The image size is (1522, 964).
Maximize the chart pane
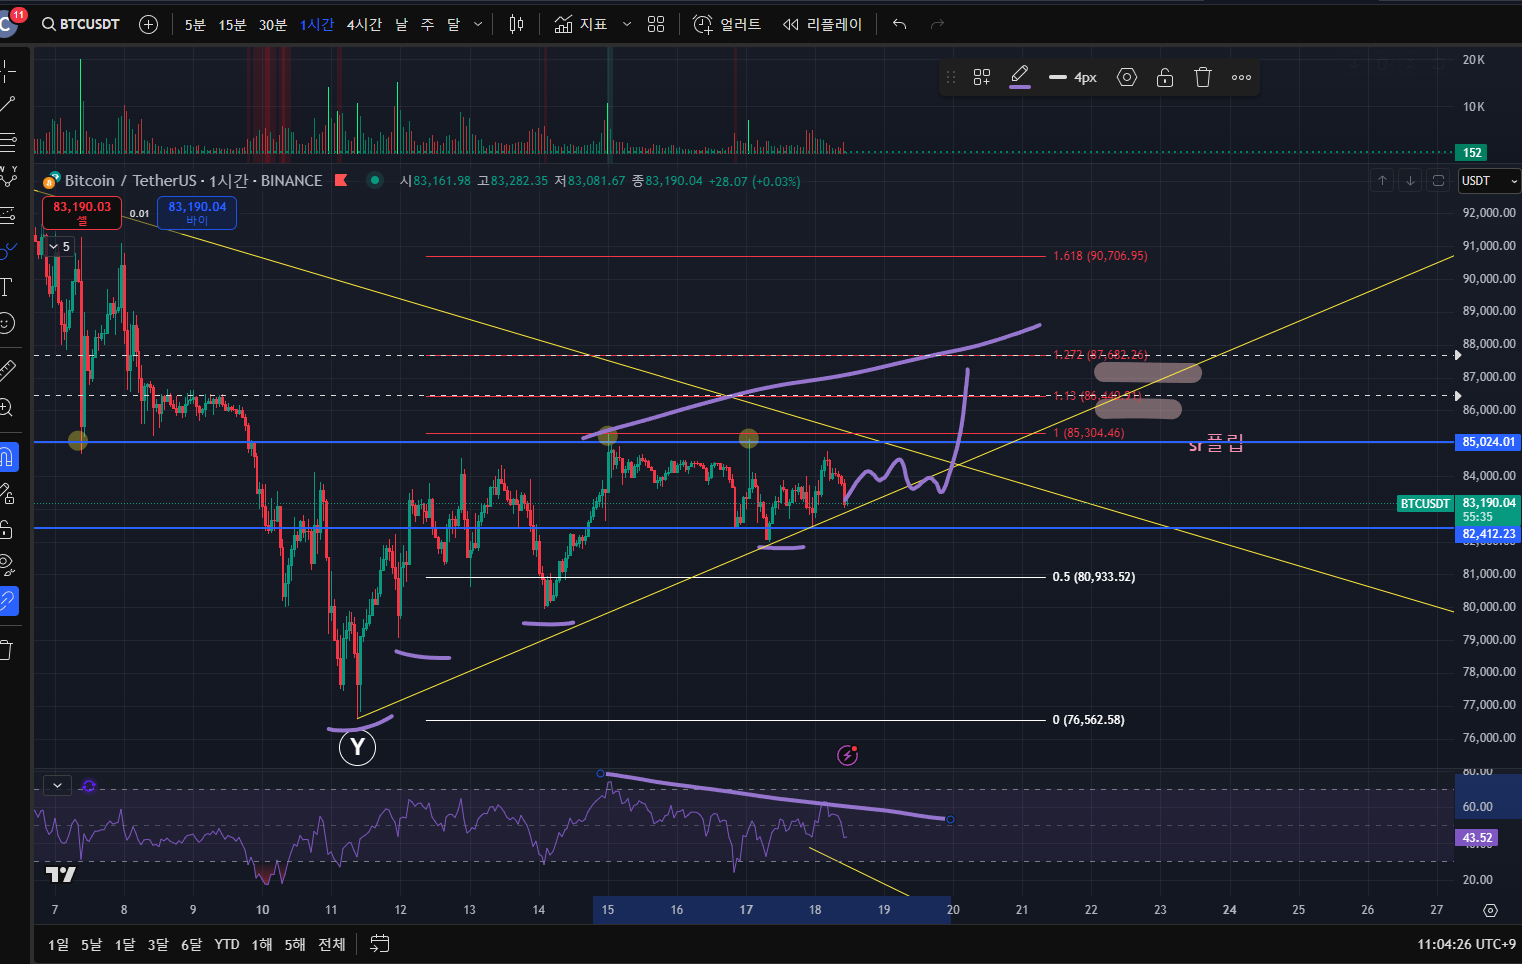point(1438,181)
